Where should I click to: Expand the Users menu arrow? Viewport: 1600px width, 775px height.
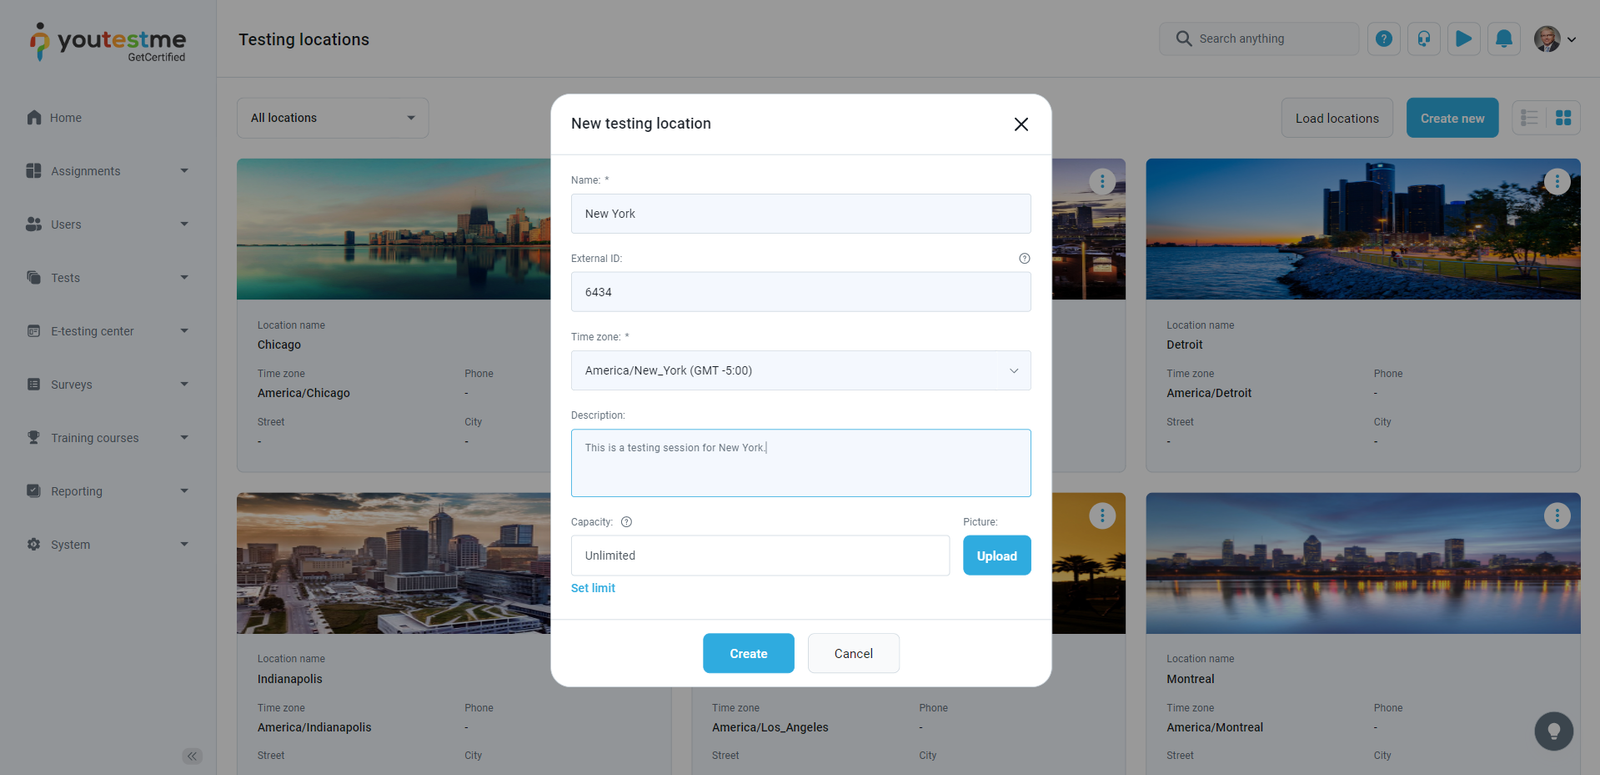tap(184, 224)
